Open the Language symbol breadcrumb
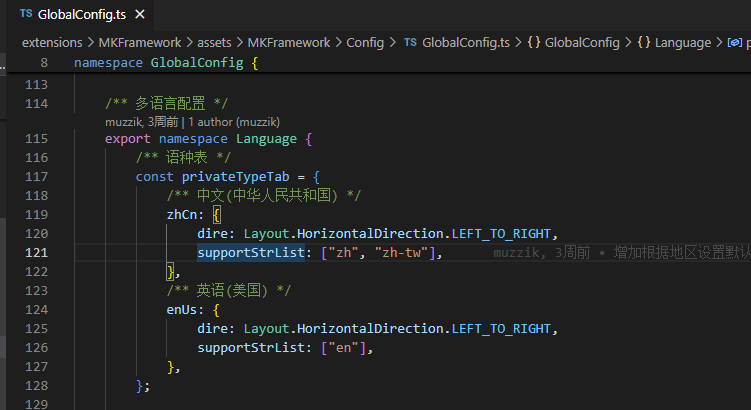This screenshot has width=751, height=410. coord(682,42)
